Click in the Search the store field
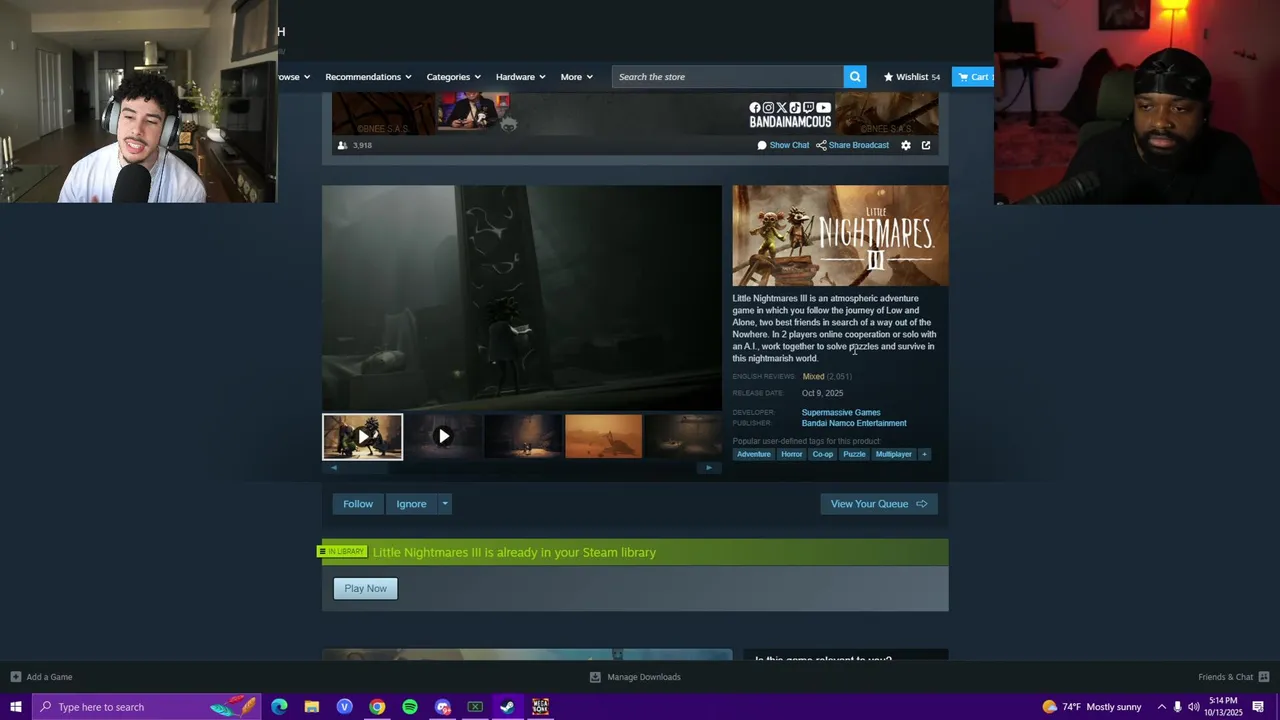The image size is (1280, 720). click(728, 77)
